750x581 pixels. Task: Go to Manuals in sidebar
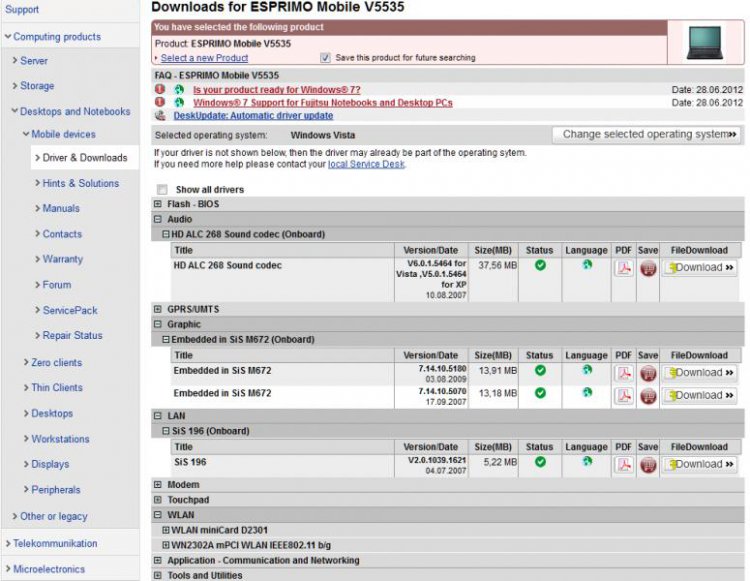click(61, 208)
